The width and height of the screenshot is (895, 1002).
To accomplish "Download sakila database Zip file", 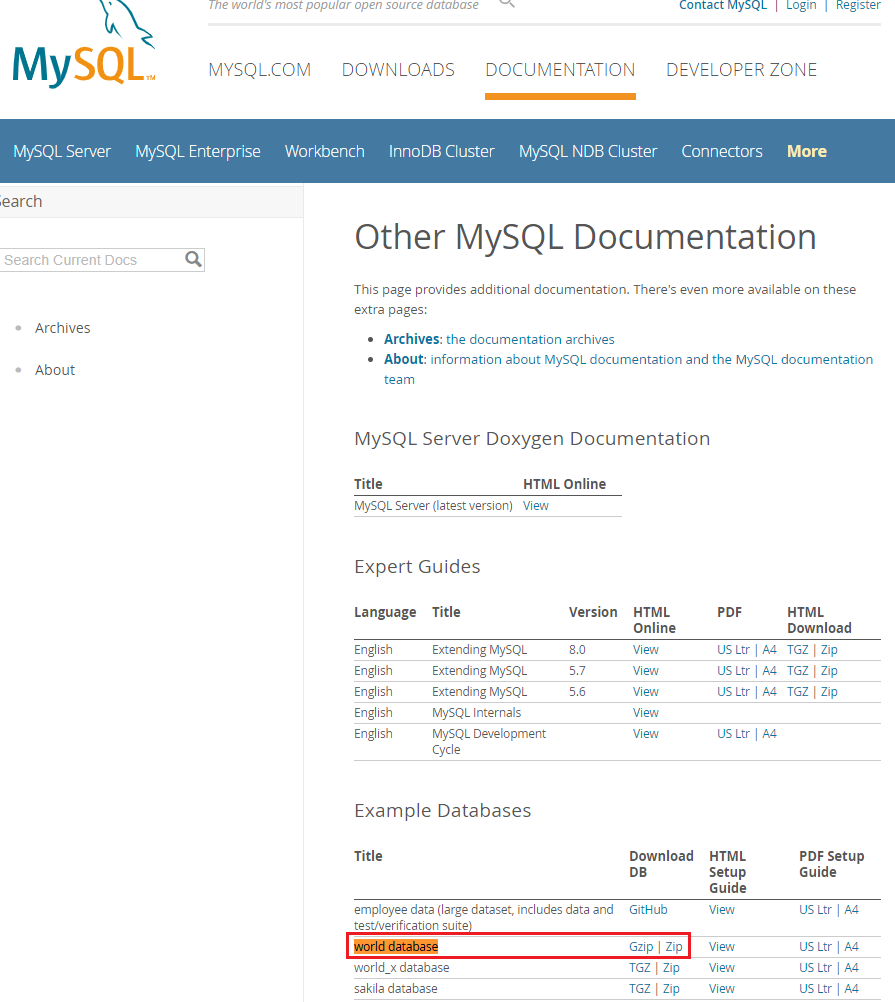I will point(671,989).
